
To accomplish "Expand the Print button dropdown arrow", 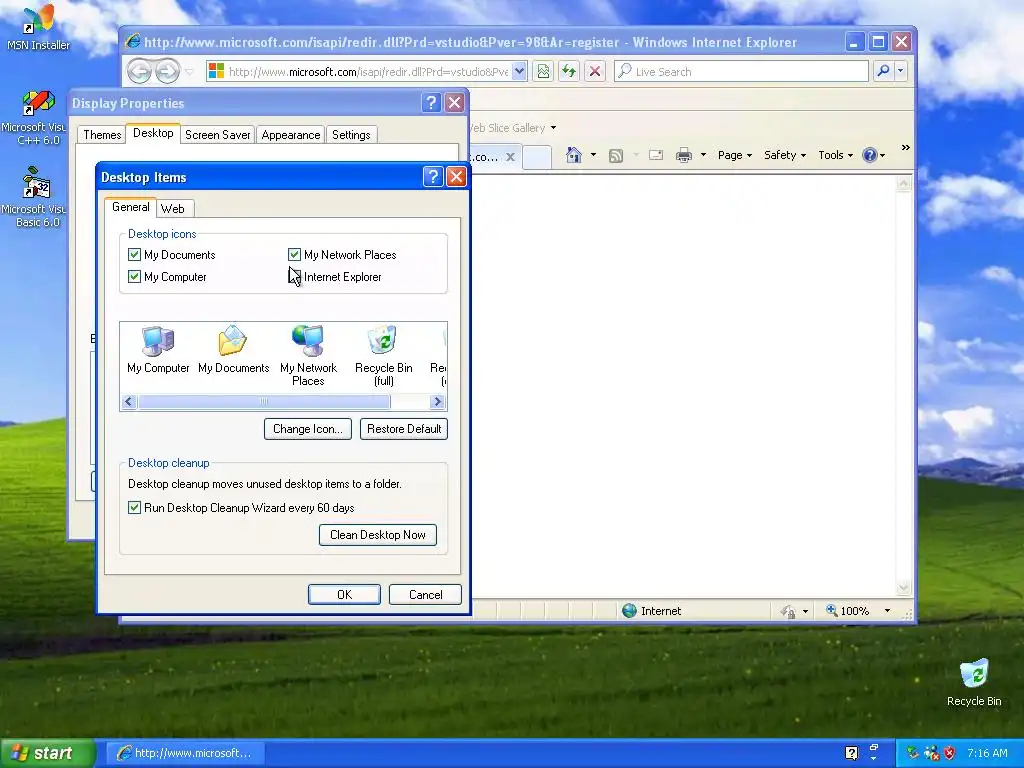I will 703,155.
